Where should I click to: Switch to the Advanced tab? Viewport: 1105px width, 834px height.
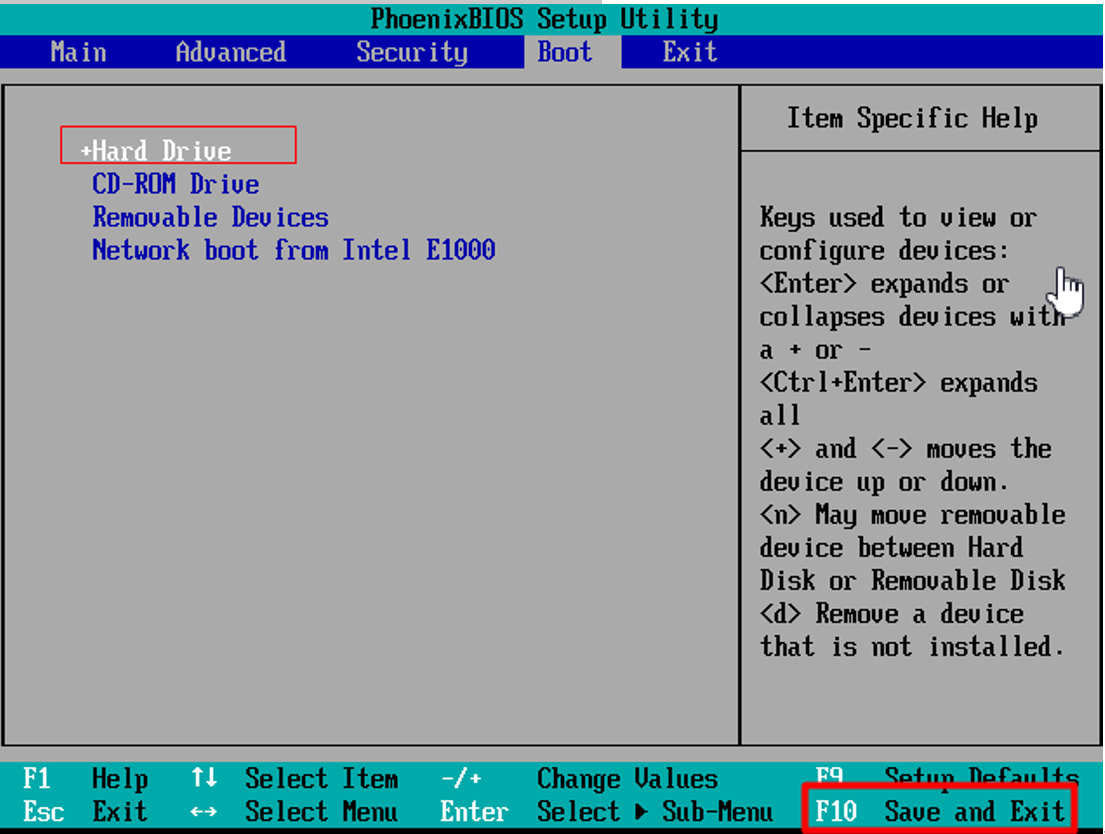pyautogui.click(x=230, y=52)
